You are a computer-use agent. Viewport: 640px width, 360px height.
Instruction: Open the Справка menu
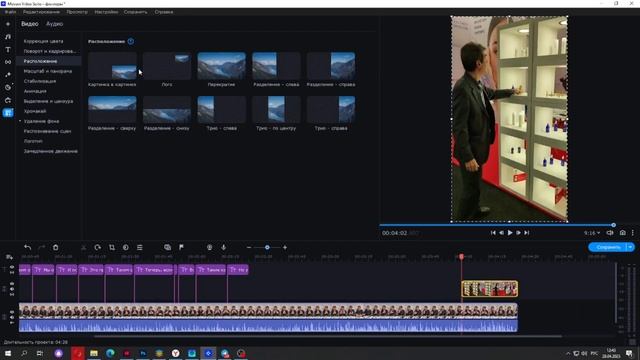[164, 12]
